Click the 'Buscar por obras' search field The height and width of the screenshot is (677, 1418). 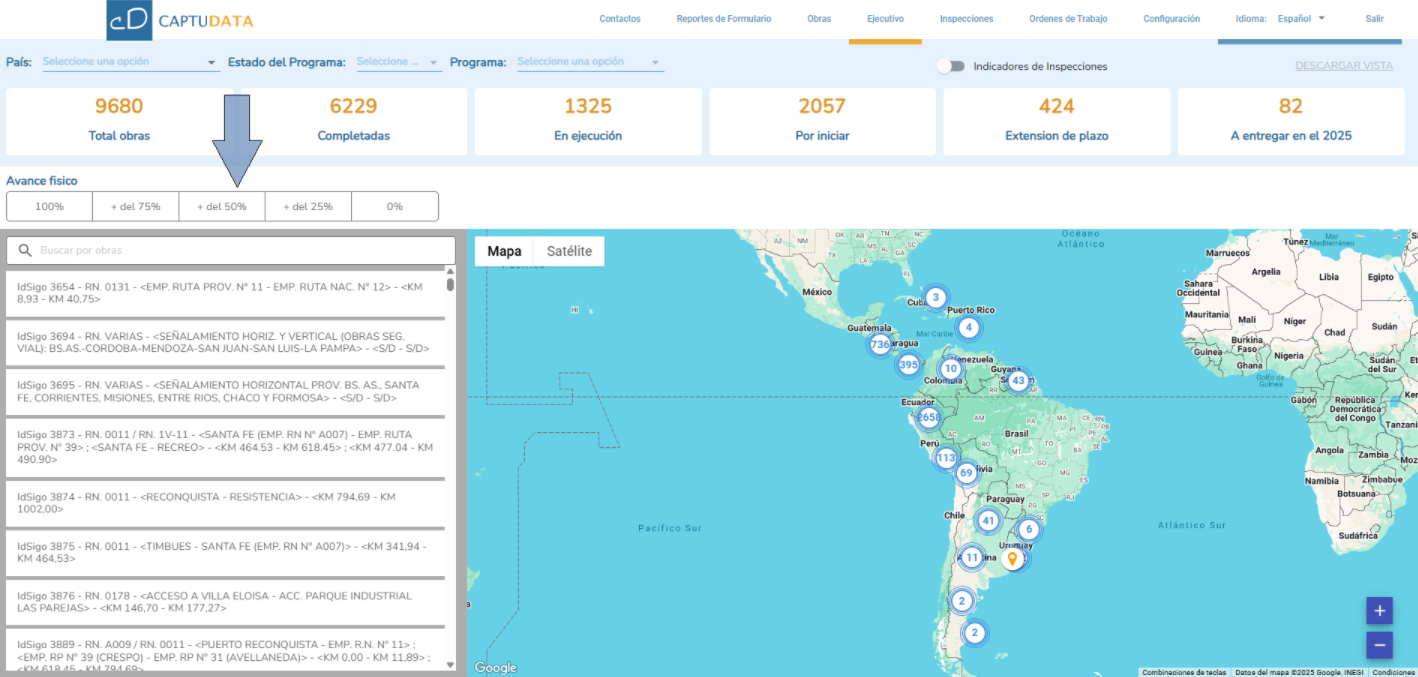tap(240, 250)
